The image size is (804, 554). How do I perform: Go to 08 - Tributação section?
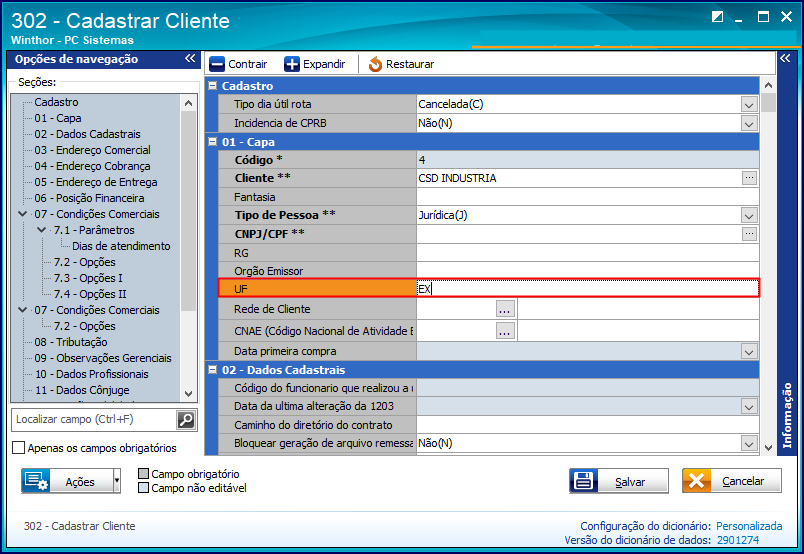pyautogui.click(x=71, y=342)
